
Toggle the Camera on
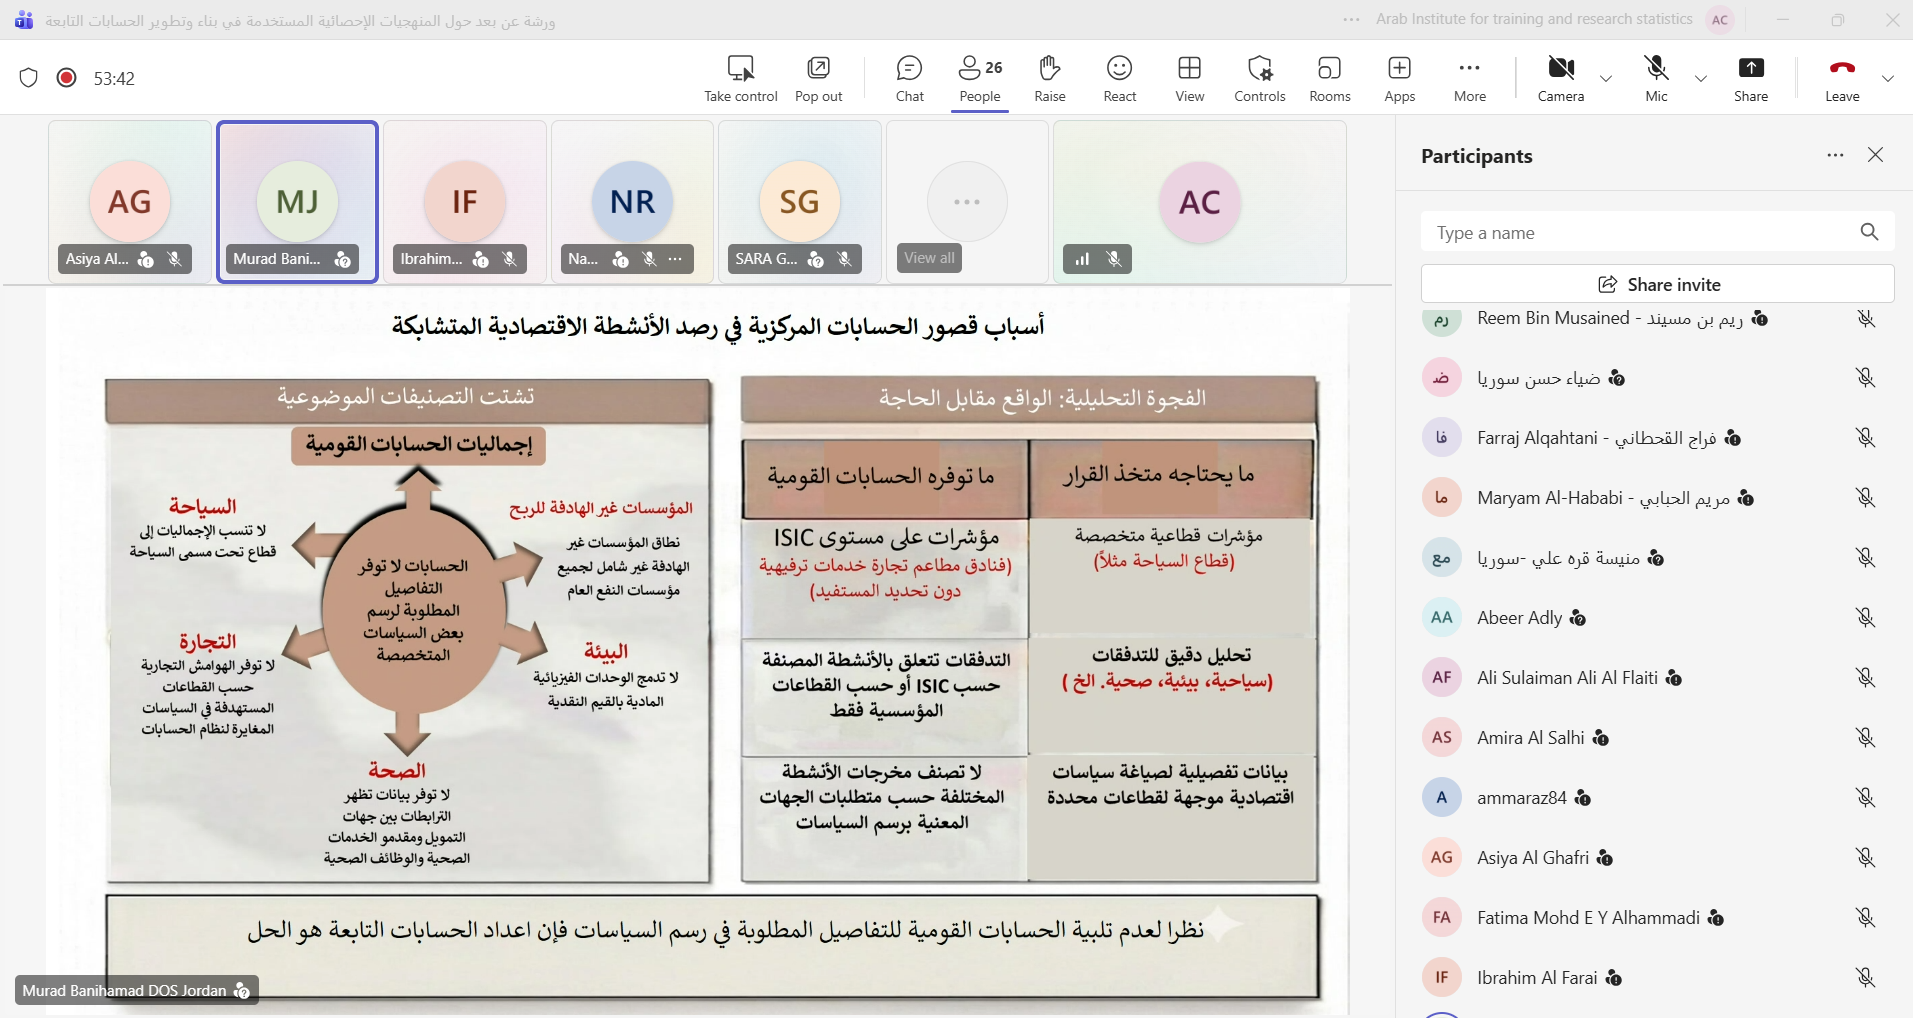(x=1561, y=78)
